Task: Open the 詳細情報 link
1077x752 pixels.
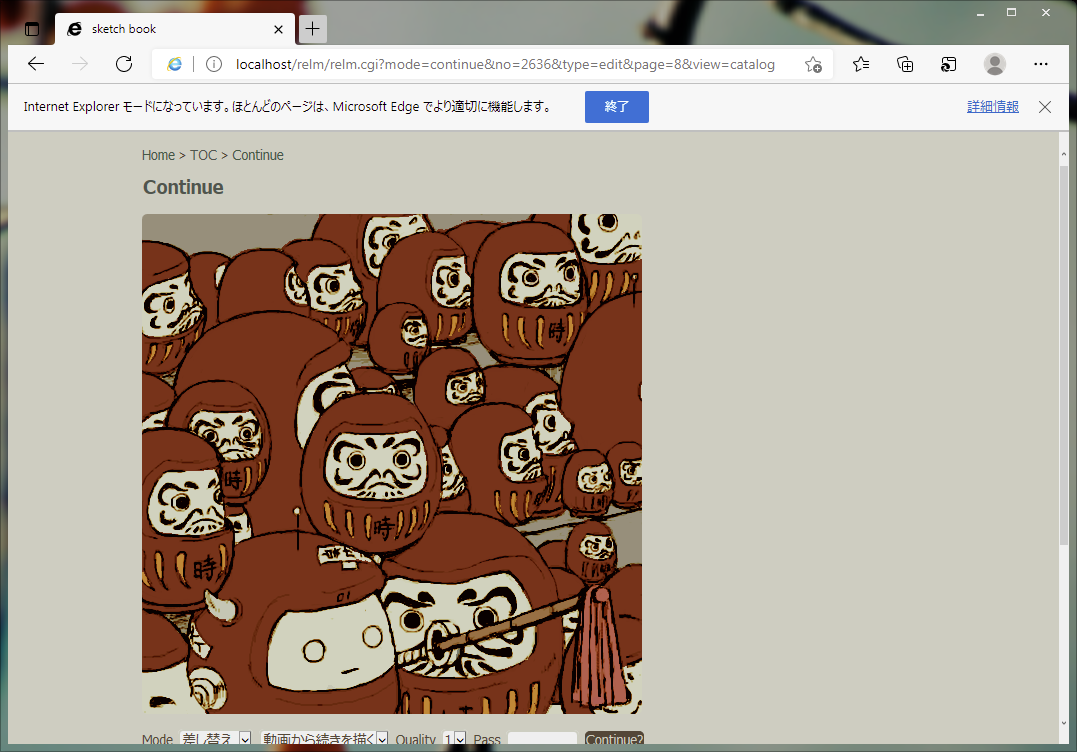Action: click(993, 107)
